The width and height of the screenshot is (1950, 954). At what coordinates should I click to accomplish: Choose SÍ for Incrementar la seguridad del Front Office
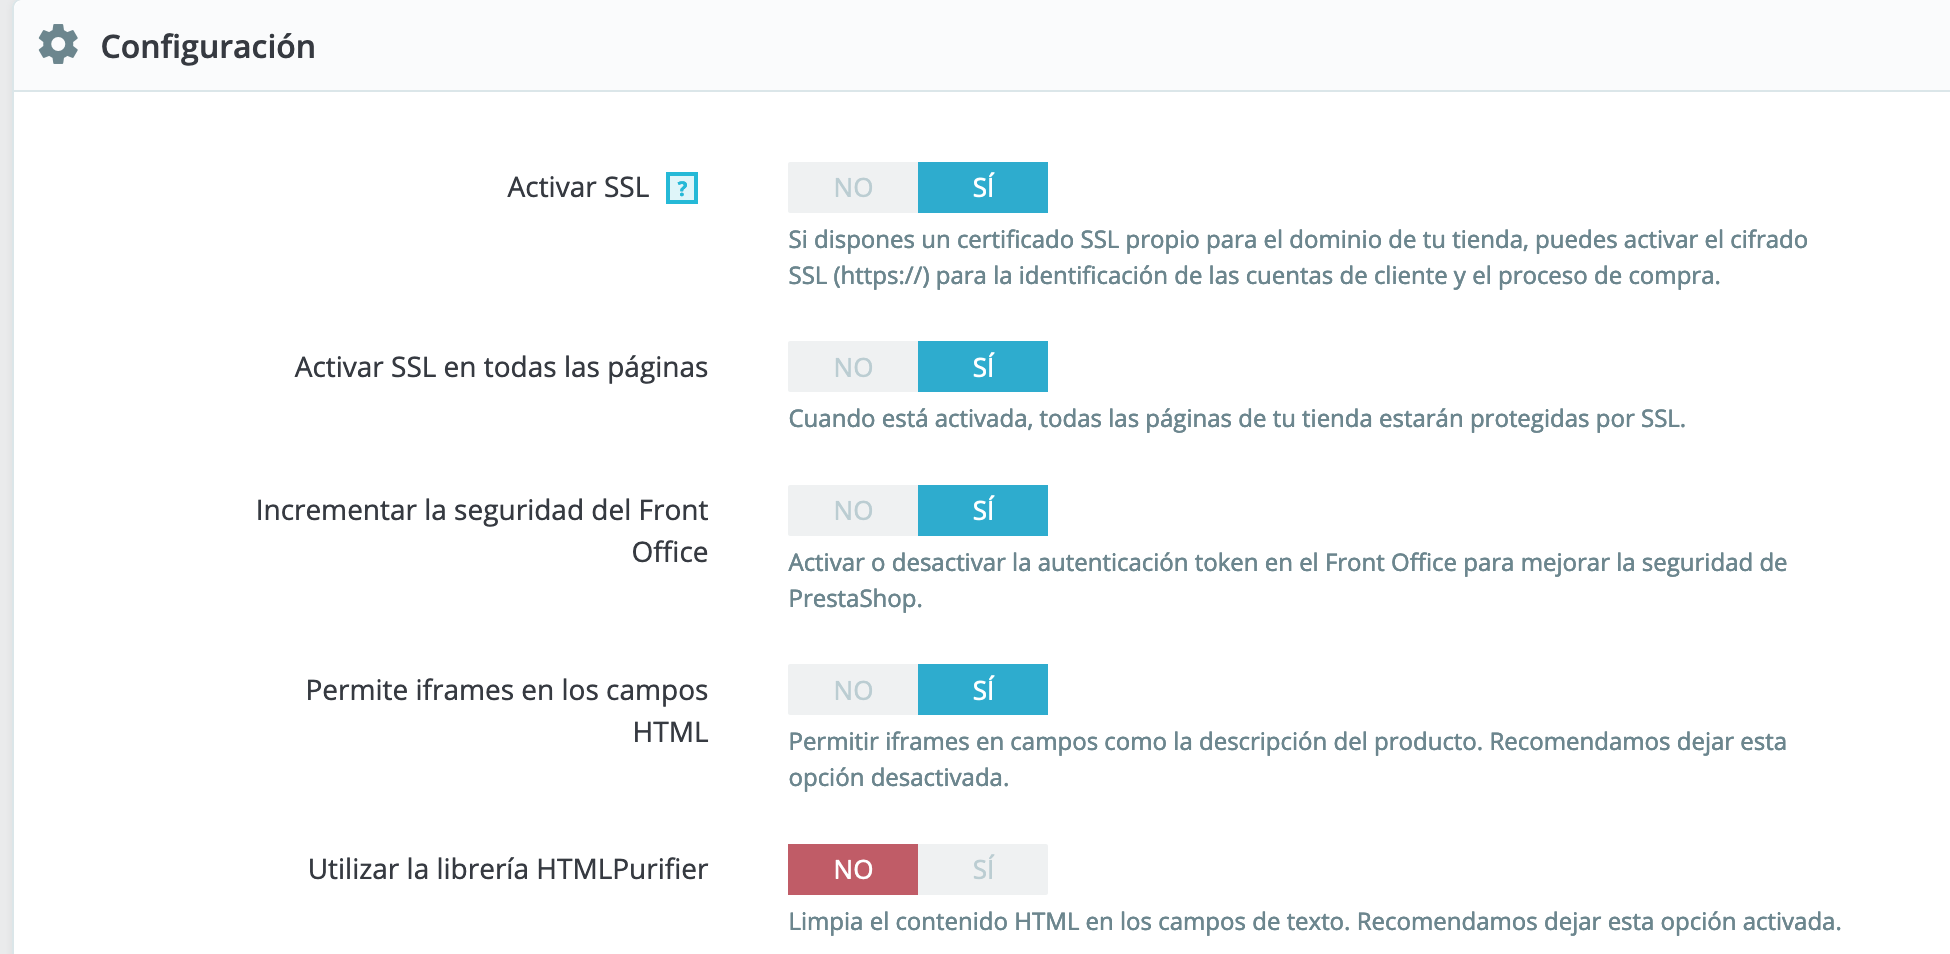pyautogui.click(x=983, y=510)
